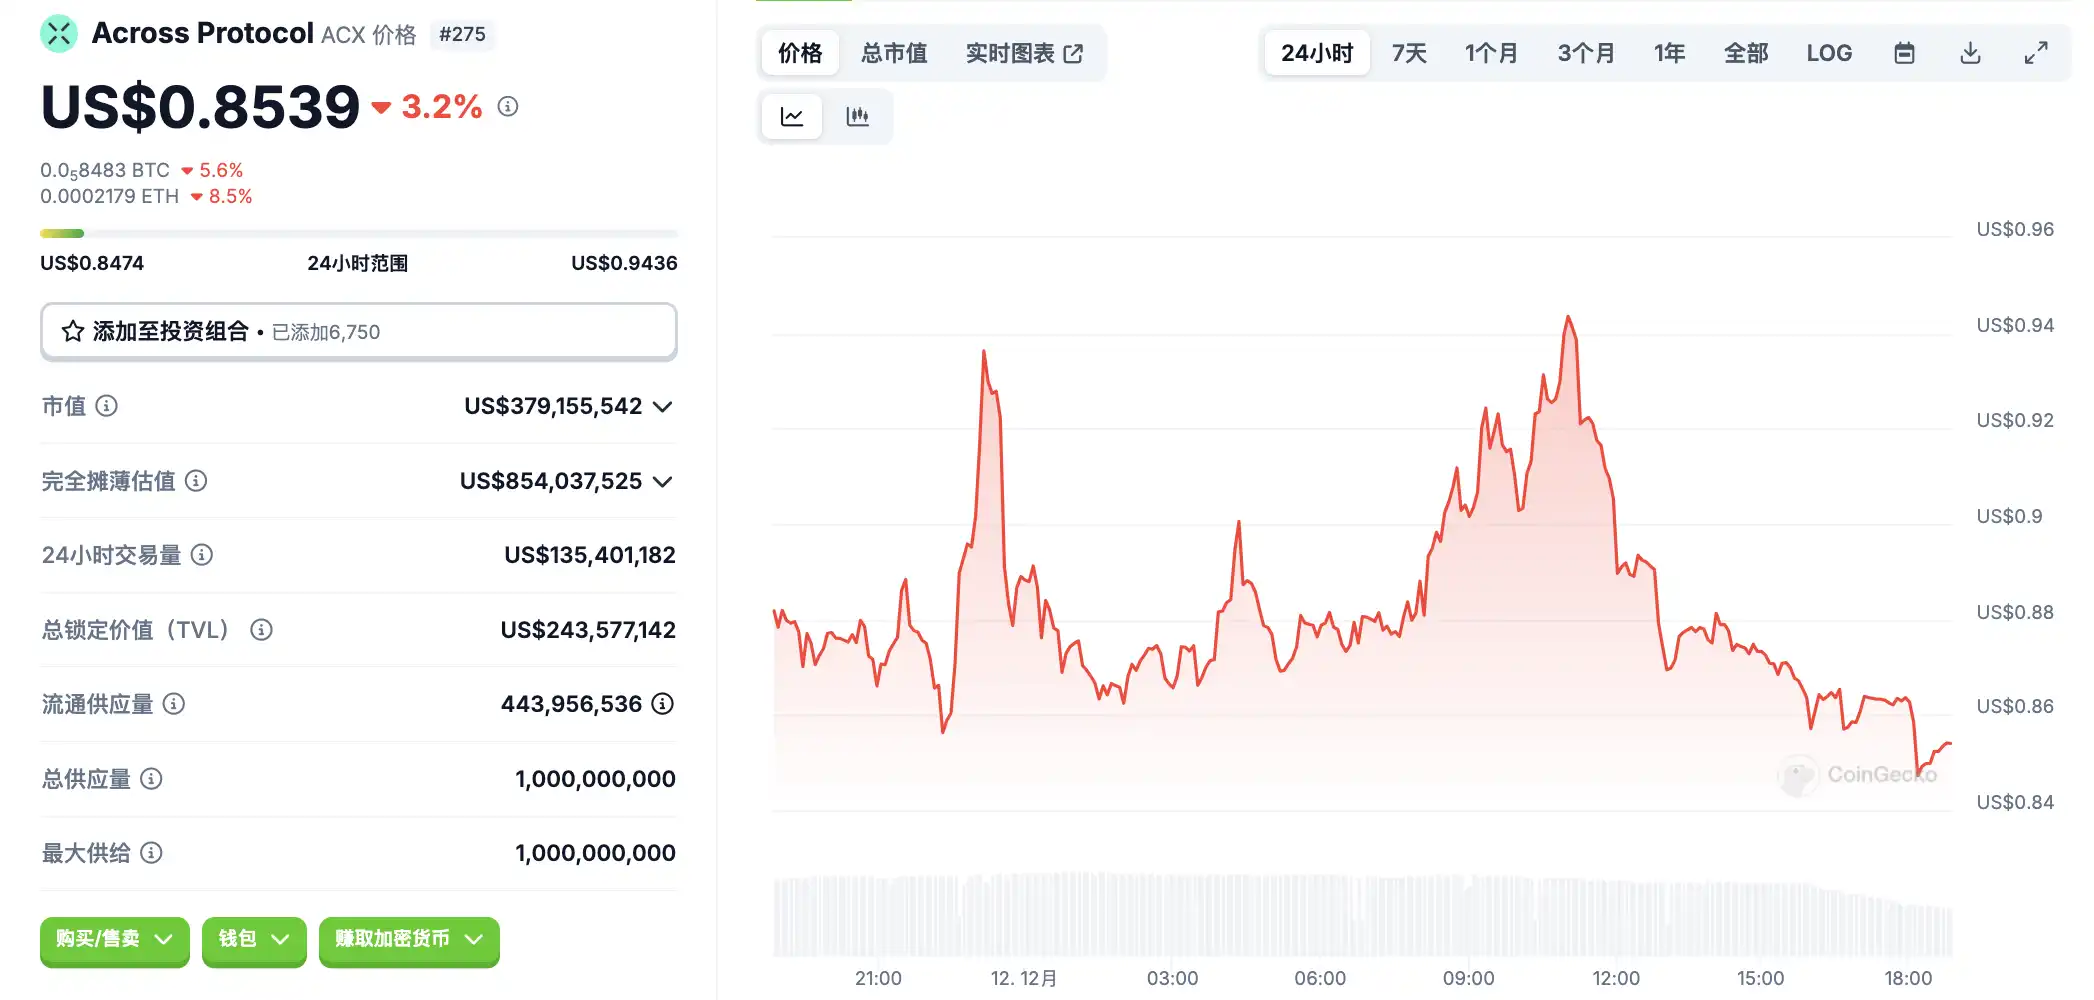This screenshot has height=1000, width=2094.
Task: Open the 钱包 dropdown
Action: (254, 939)
